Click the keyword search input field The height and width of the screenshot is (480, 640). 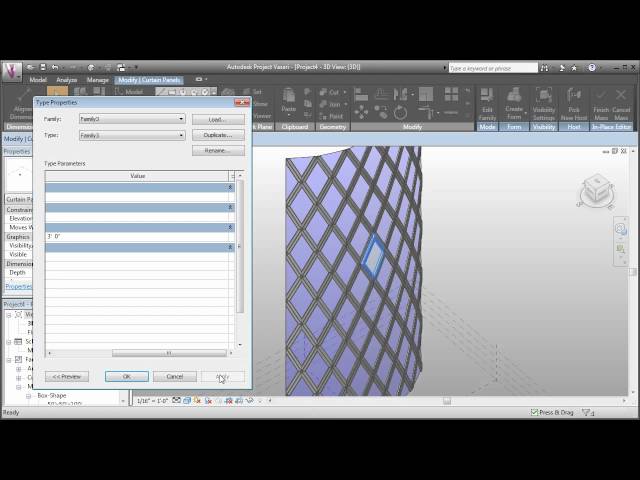[493, 68]
